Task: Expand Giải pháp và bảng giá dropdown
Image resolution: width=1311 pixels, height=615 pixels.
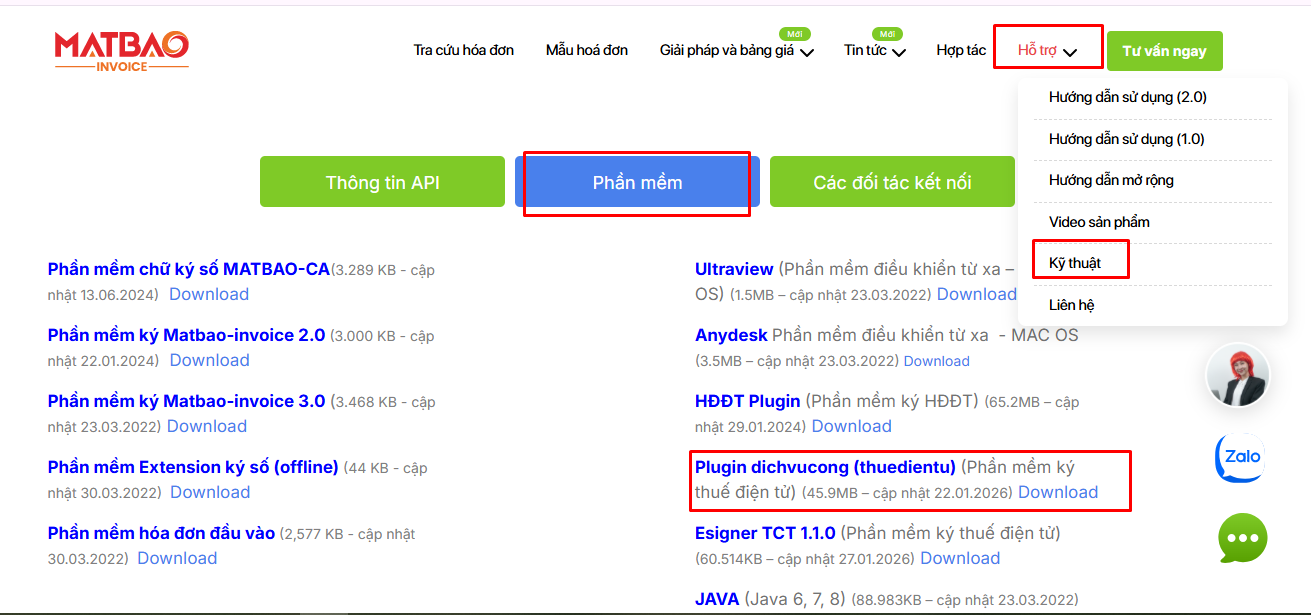Action: 736,51
